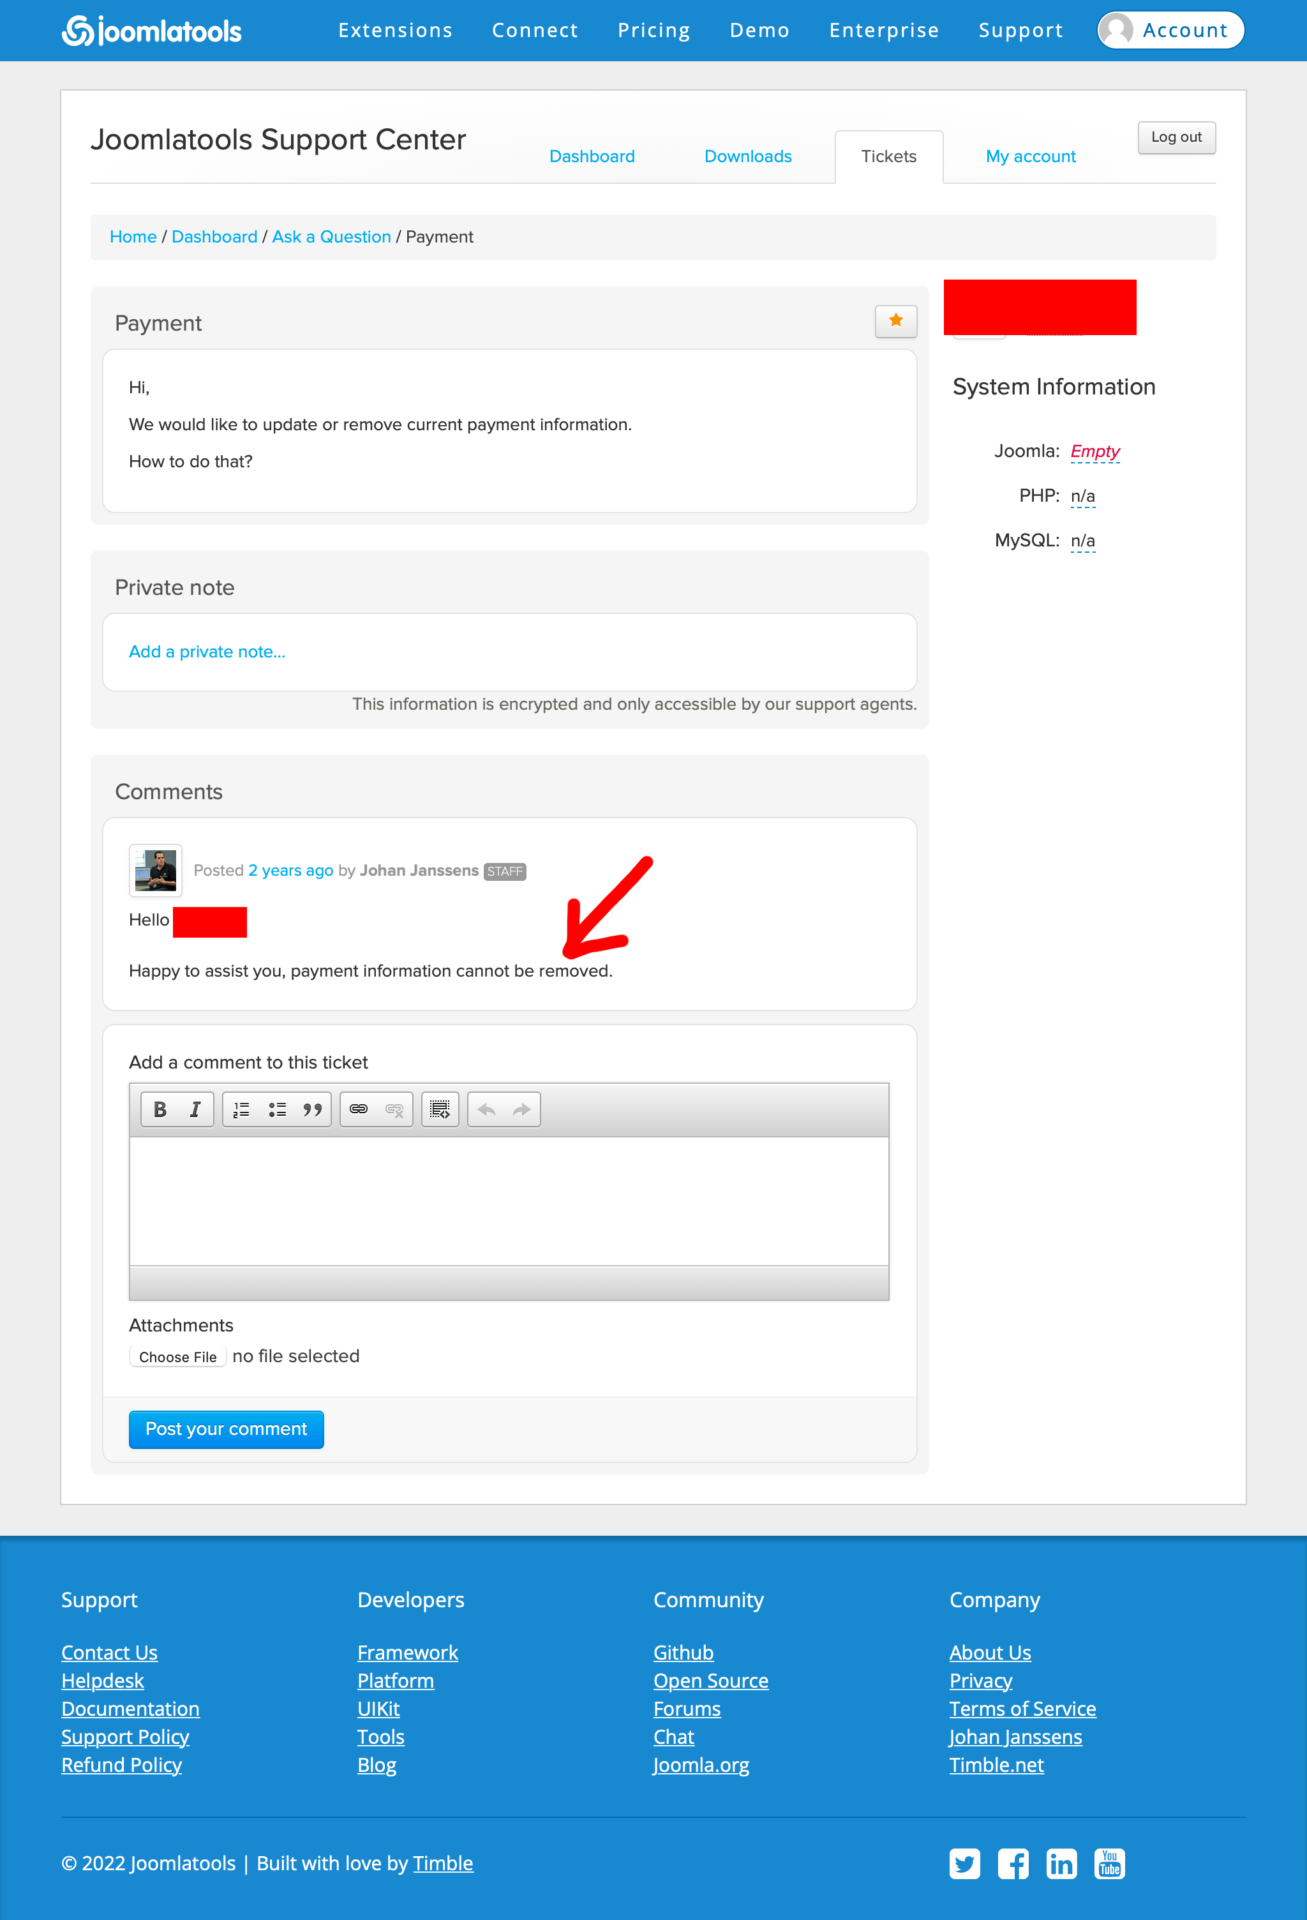Open About Us footer link
The width and height of the screenshot is (1307, 1920).
pos(991,1653)
